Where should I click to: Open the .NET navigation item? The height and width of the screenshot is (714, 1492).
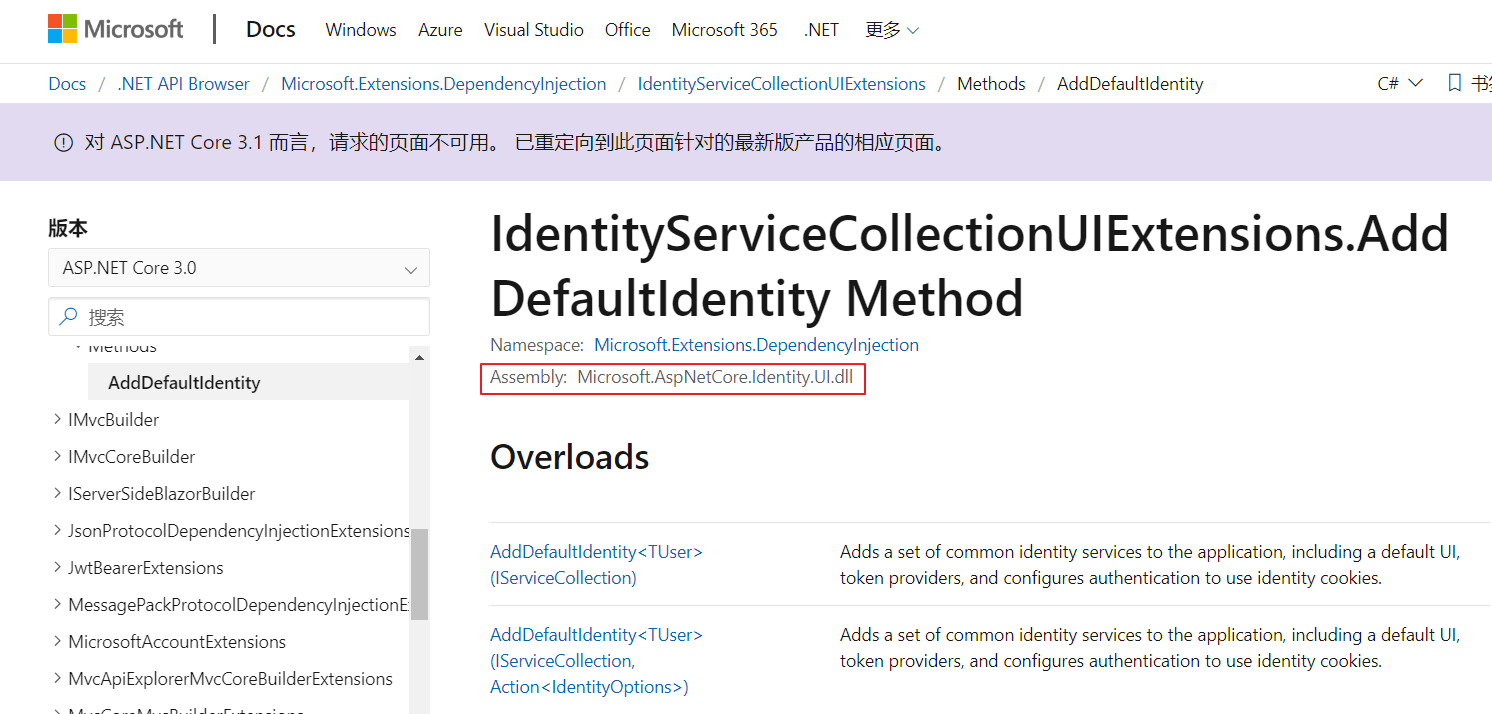(x=821, y=29)
